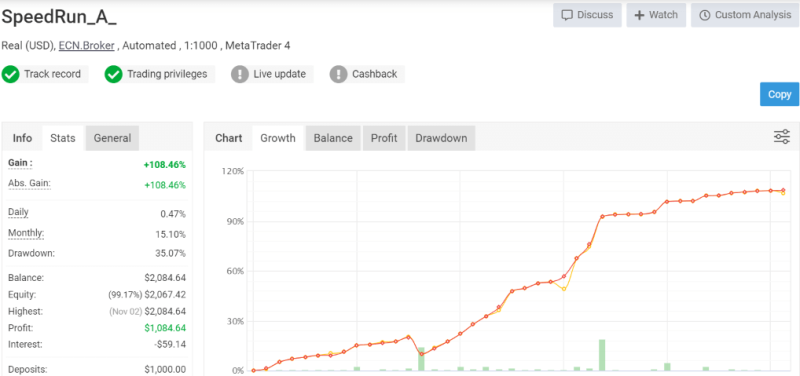Click the Custom Analysis button

click(x=745, y=15)
